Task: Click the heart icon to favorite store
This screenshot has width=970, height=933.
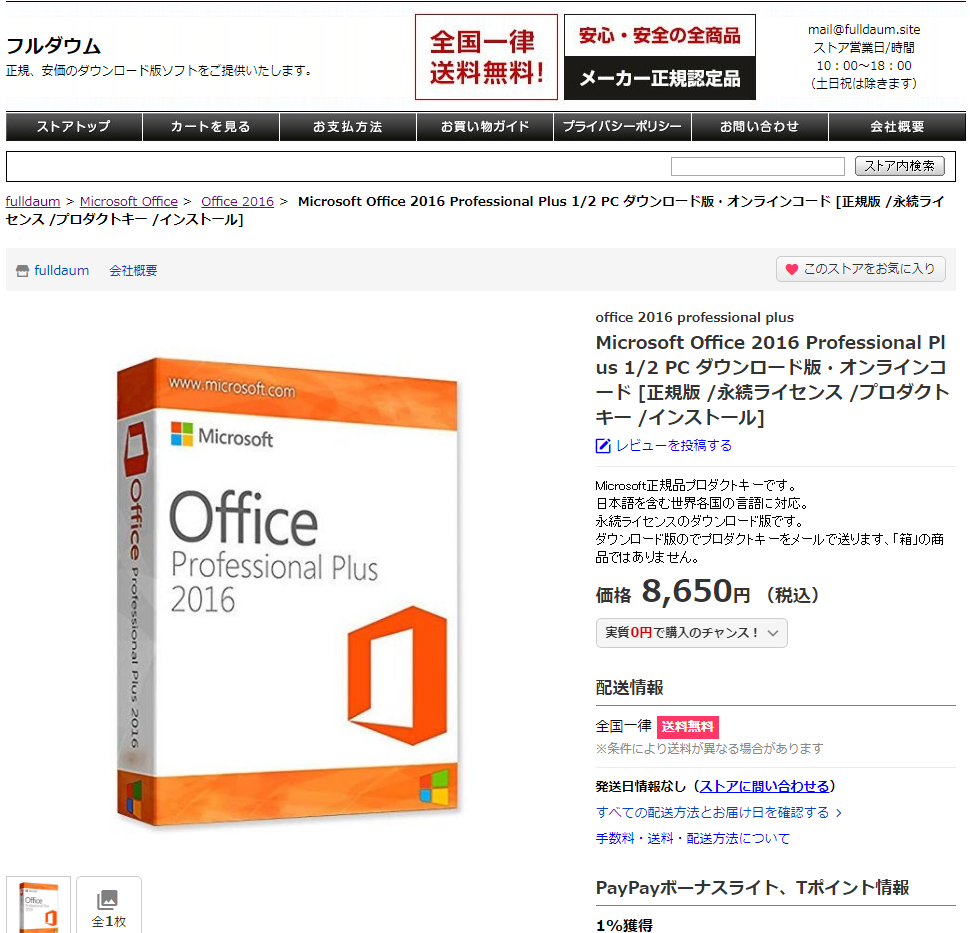Action: (791, 269)
